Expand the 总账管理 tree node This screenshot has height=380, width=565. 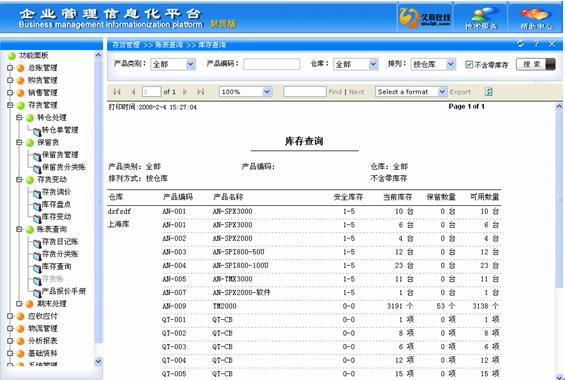tap(10, 68)
